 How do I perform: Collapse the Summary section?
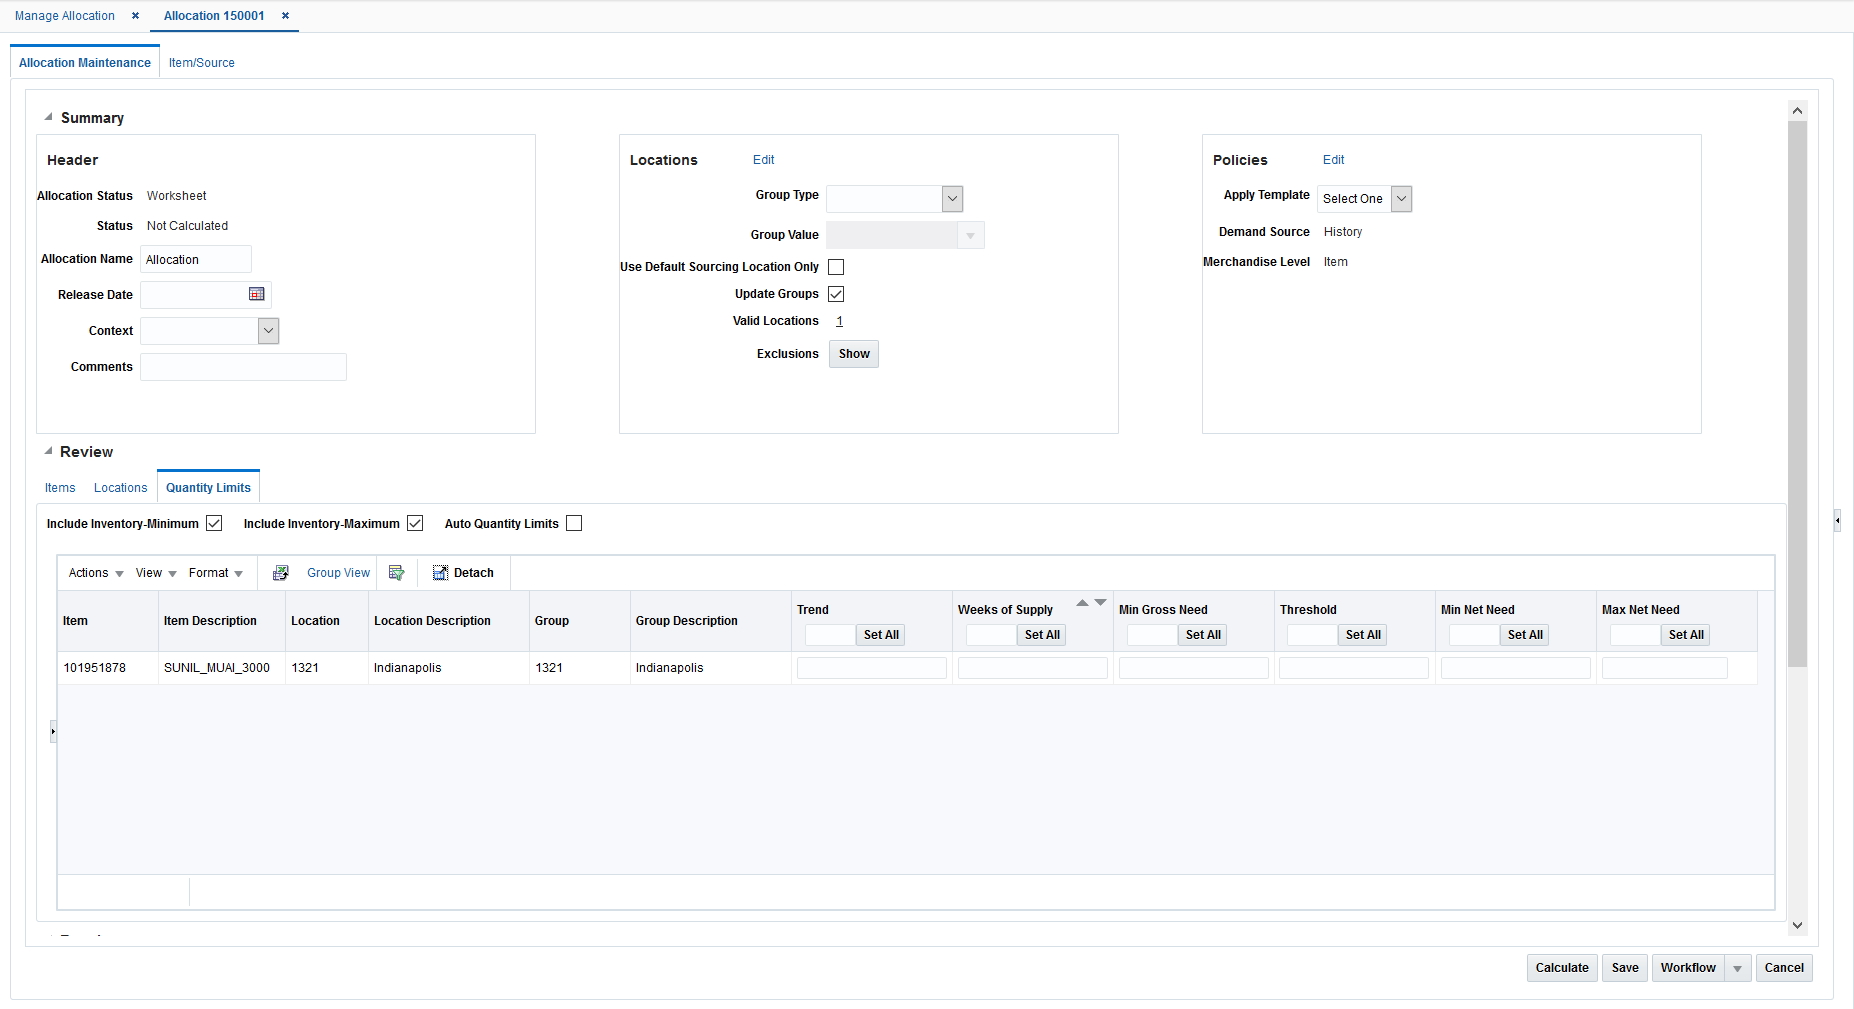[47, 116]
